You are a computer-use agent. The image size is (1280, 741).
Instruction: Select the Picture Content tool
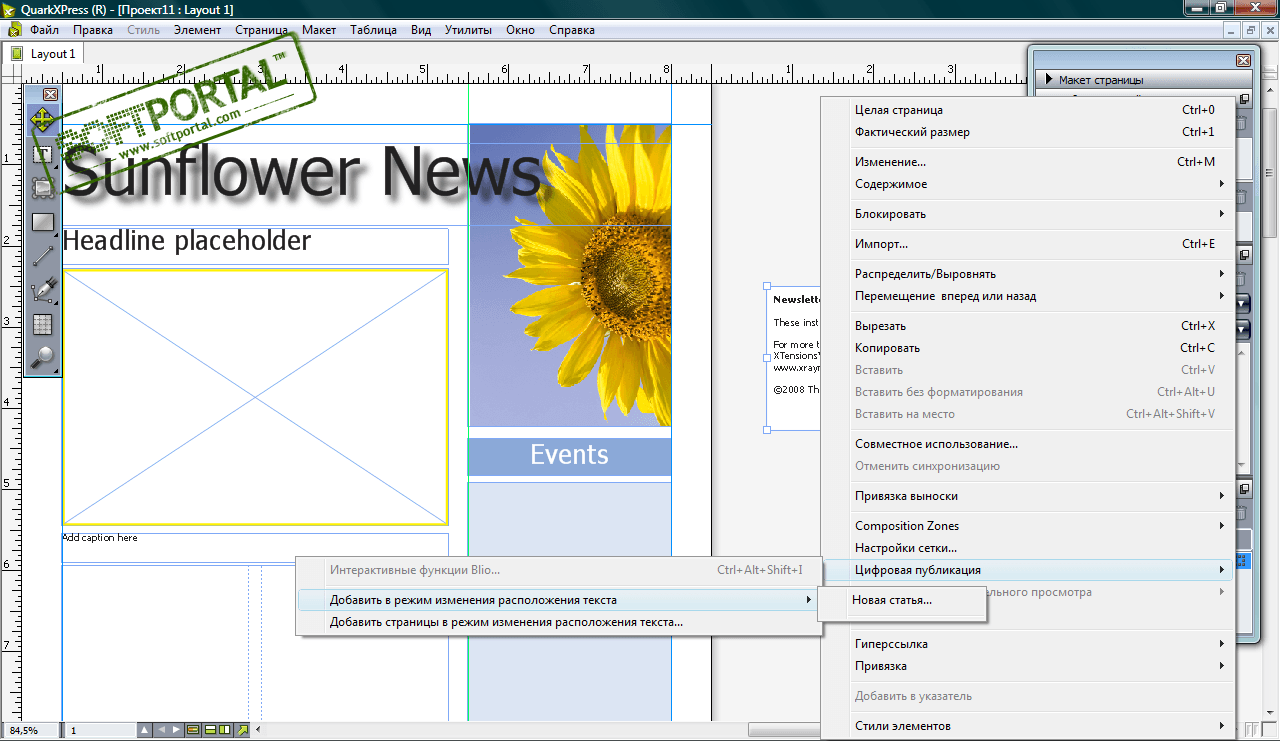pos(42,187)
